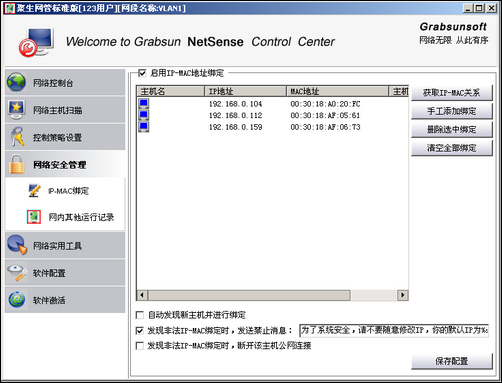Click the icon for 网络实用工具

click(x=17, y=245)
